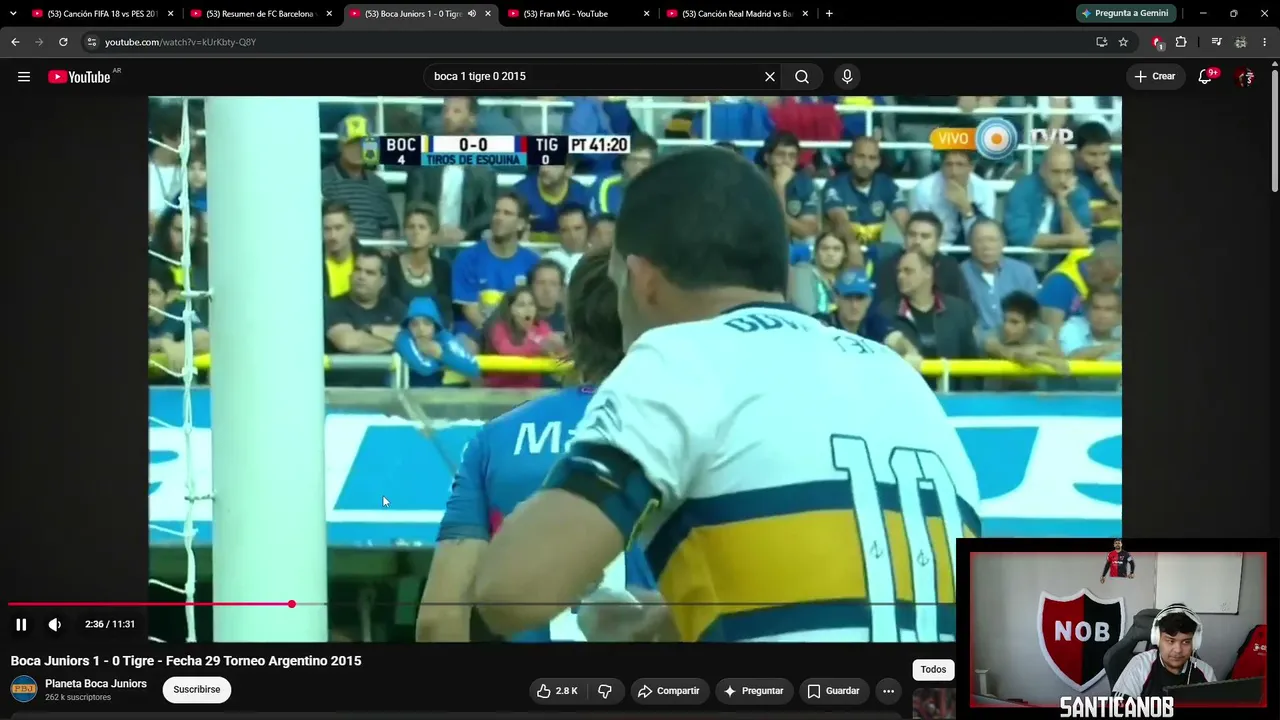This screenshot has height=720, width=1280.
Task: Click the Crear button
Action: (1155, 77)
